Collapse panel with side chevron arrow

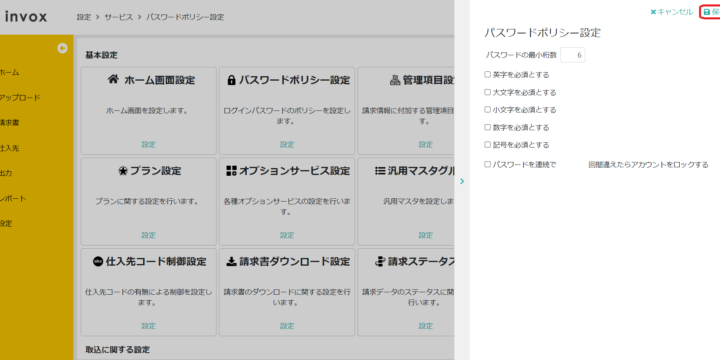[462, 181]
